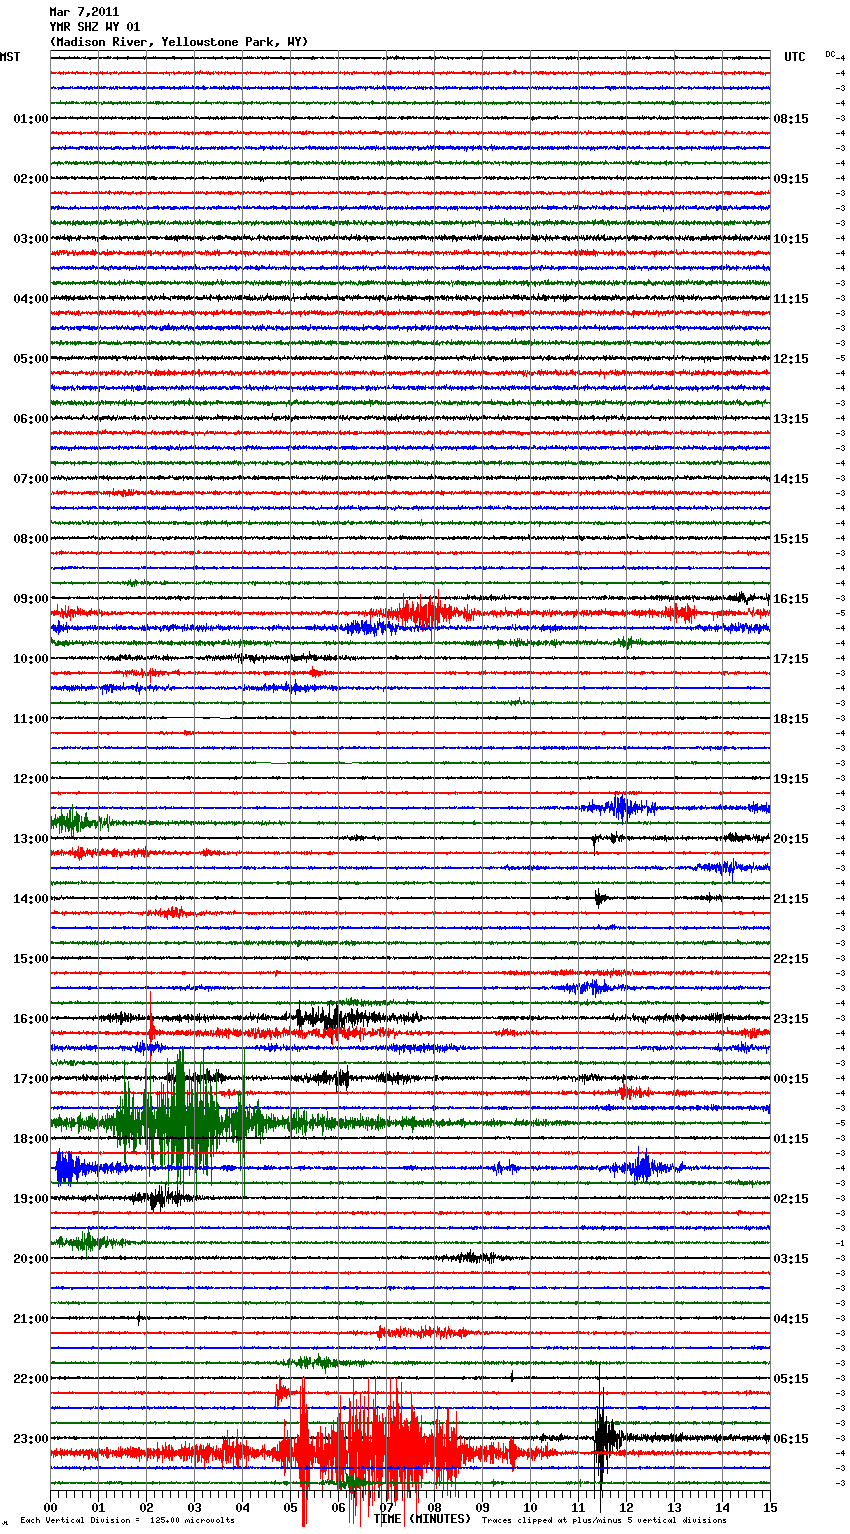Click the "TIME (MINUTES)" axis title

click(x=422, y=1519)
